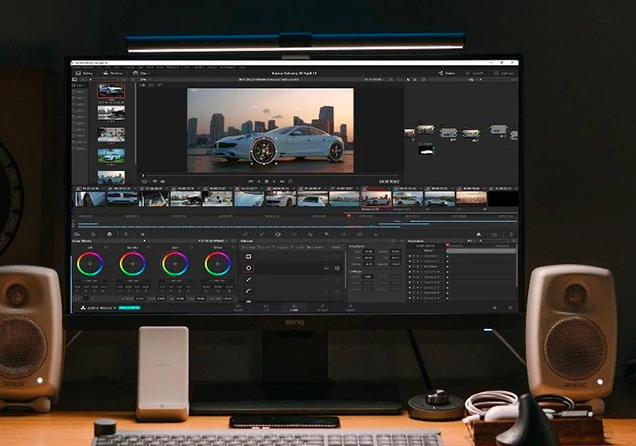This screenshot has height=446, width=636.
Task: Select the Polygon pen window tool
Action: point(248,280)
